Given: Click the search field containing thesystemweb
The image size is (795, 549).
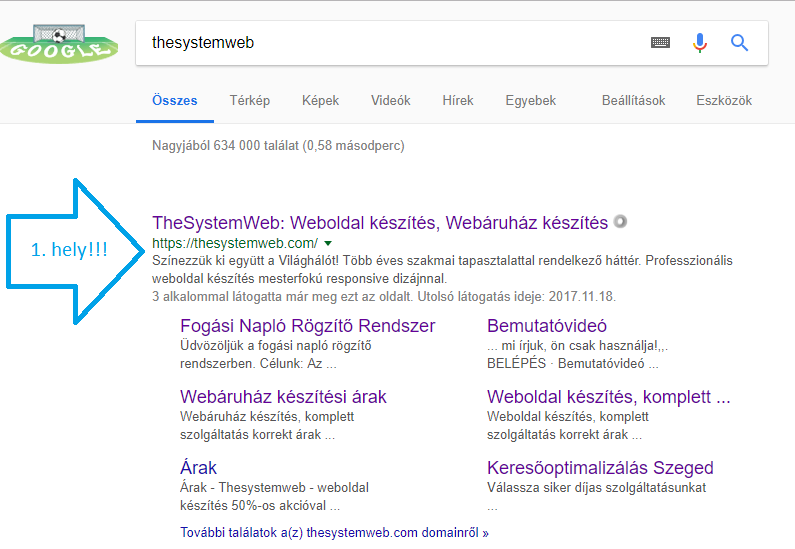Looking at the screenshot, I should point(390,43).
